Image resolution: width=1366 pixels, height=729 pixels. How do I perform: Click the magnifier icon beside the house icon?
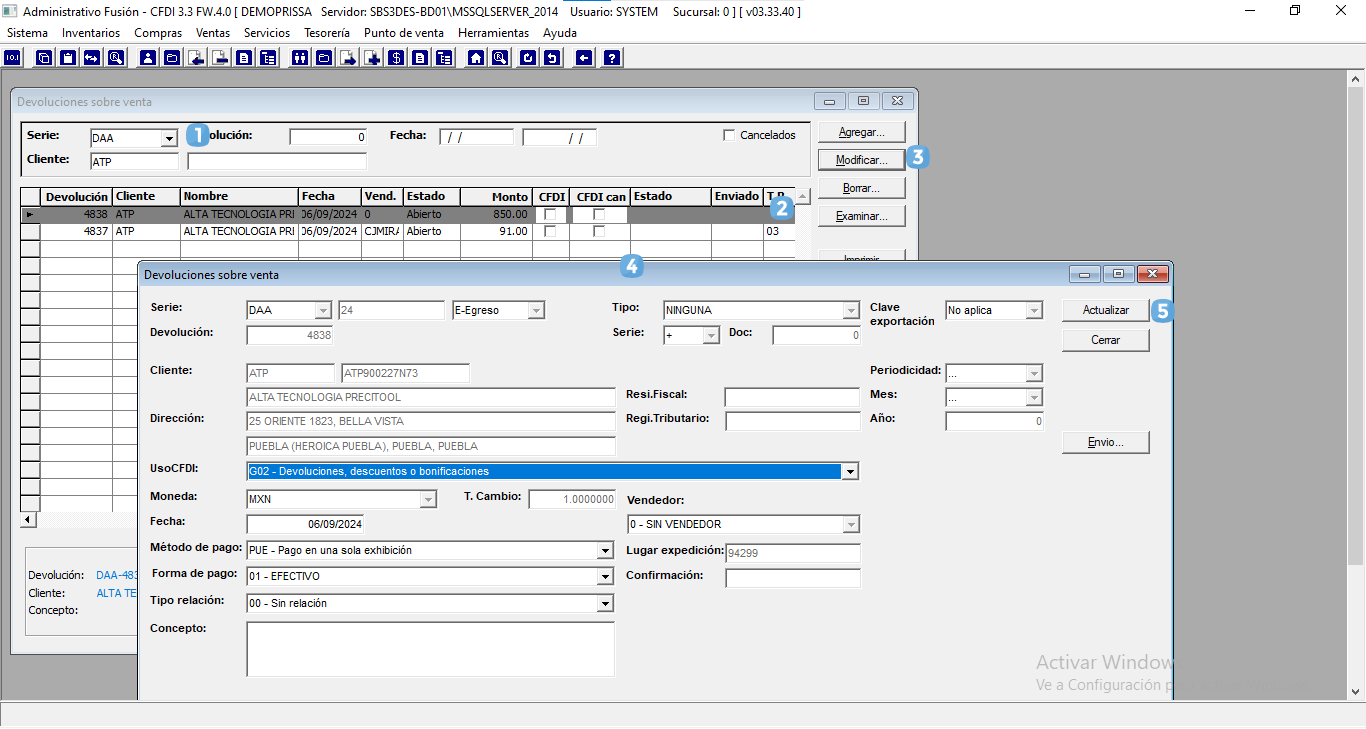tap(500, 58)
